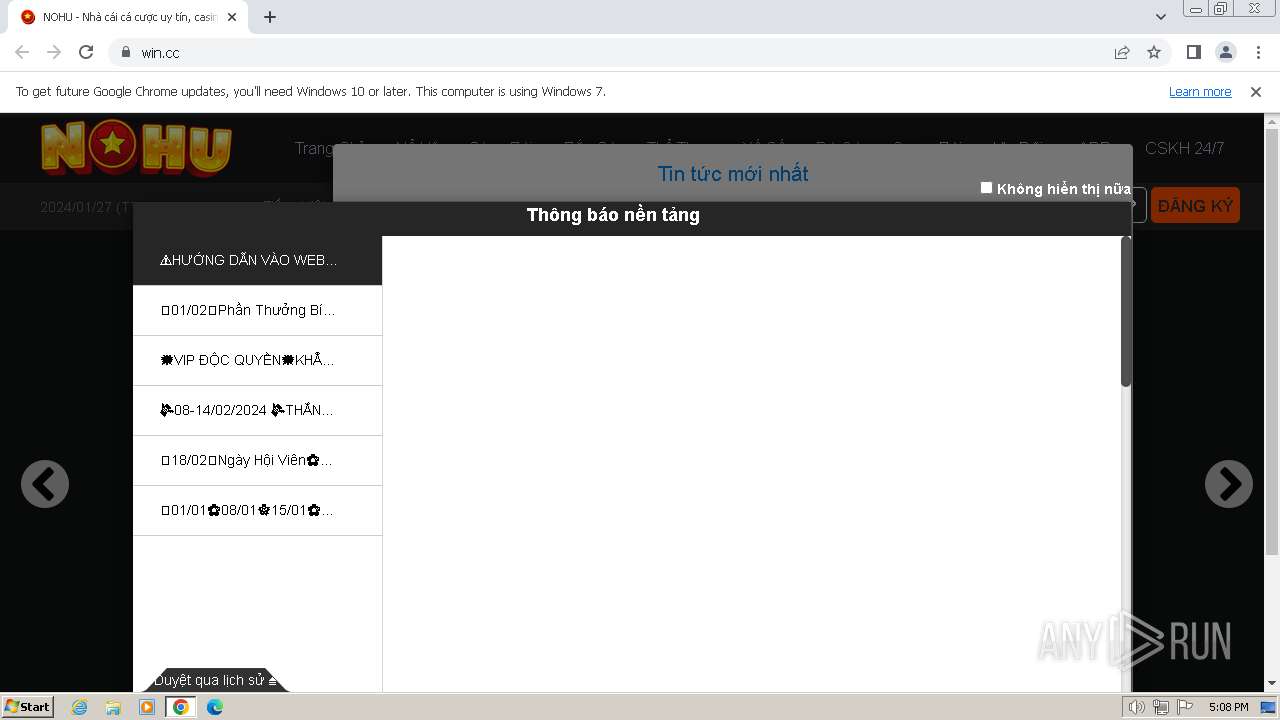Select '01/01 08/01 15/01' notice

(x=257, y=510)
